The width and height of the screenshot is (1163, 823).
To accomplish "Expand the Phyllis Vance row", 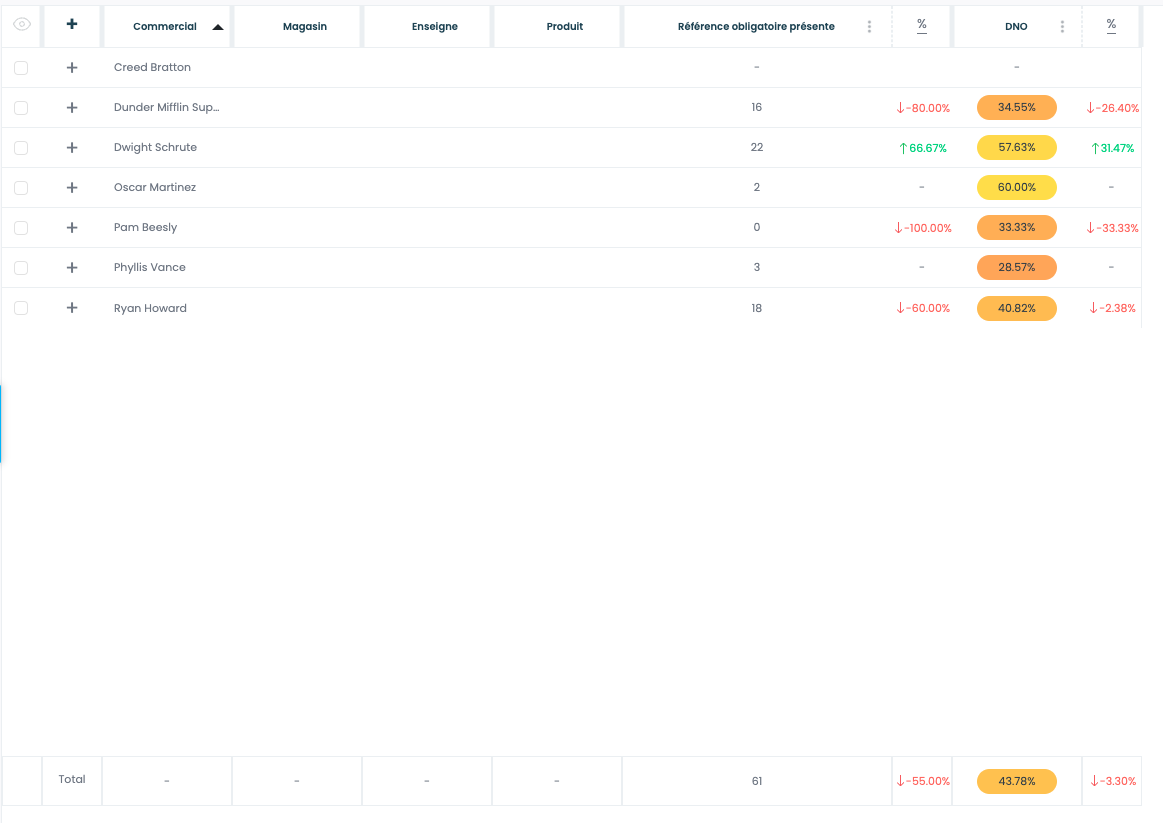I will [x=72, y=268].
